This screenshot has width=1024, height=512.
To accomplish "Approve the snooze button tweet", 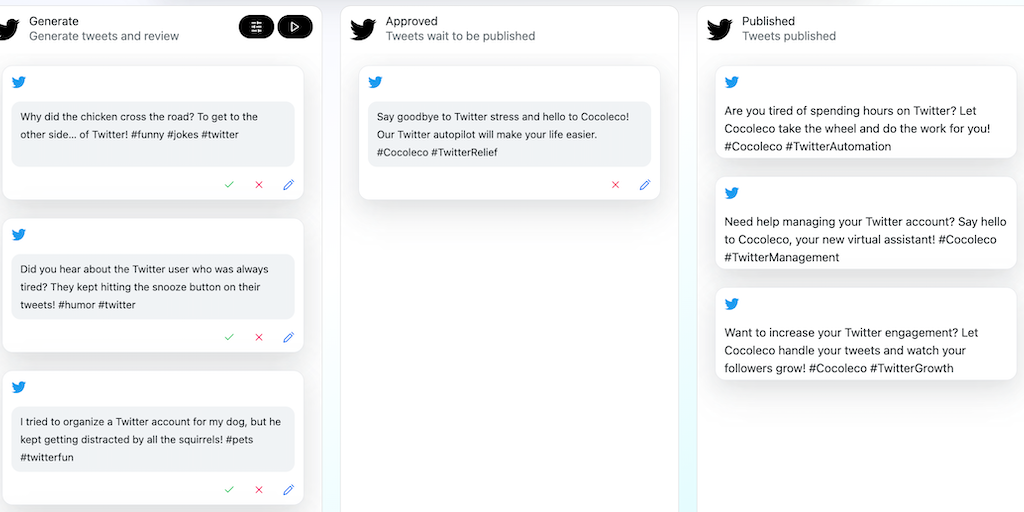I will point(229,338).
